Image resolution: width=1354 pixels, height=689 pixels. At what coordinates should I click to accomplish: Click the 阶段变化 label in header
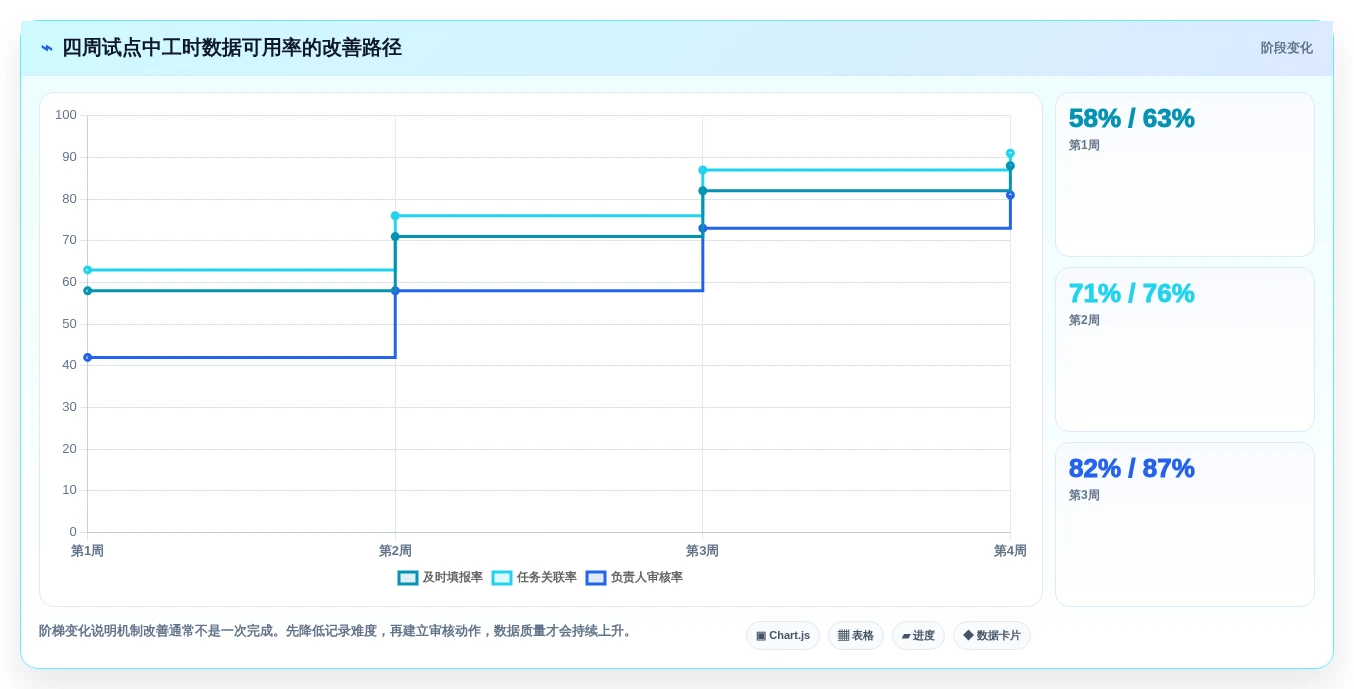(1286, 48)
